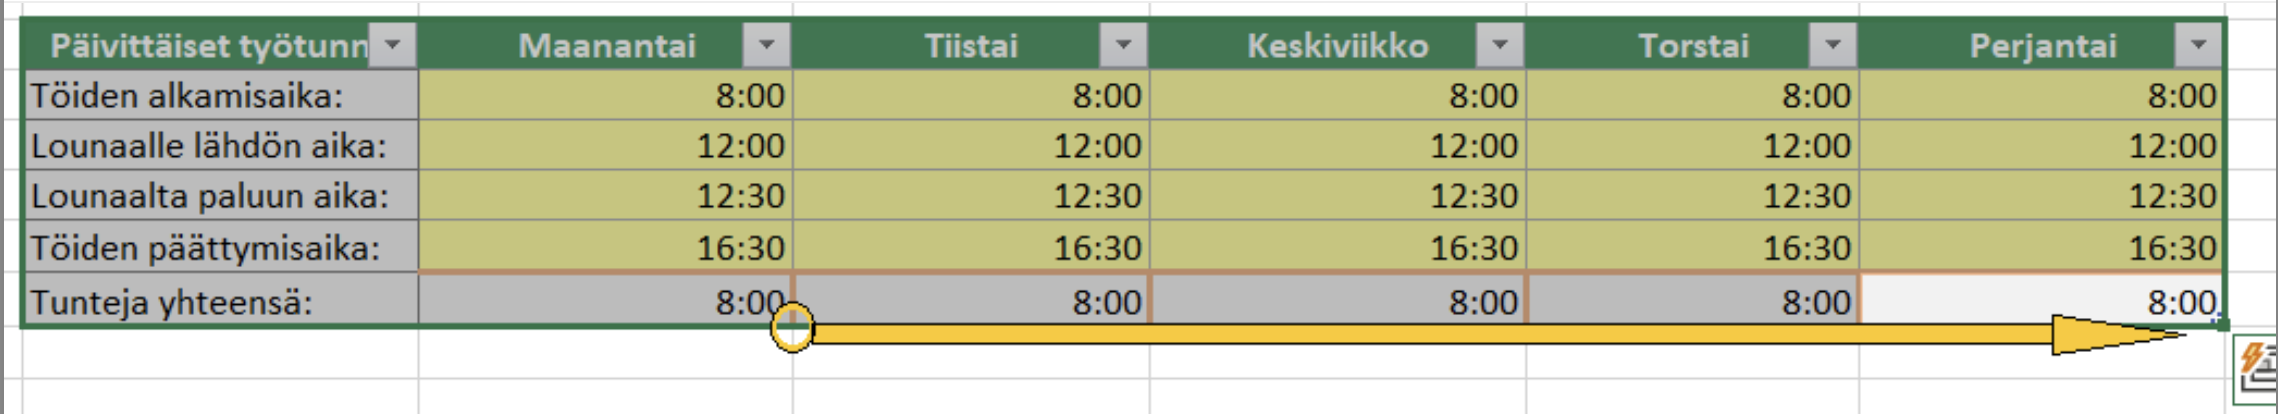Select Tiistai lunch departure 12:00 cell
The image size is (2278, 414).
(x=971, y=146)
